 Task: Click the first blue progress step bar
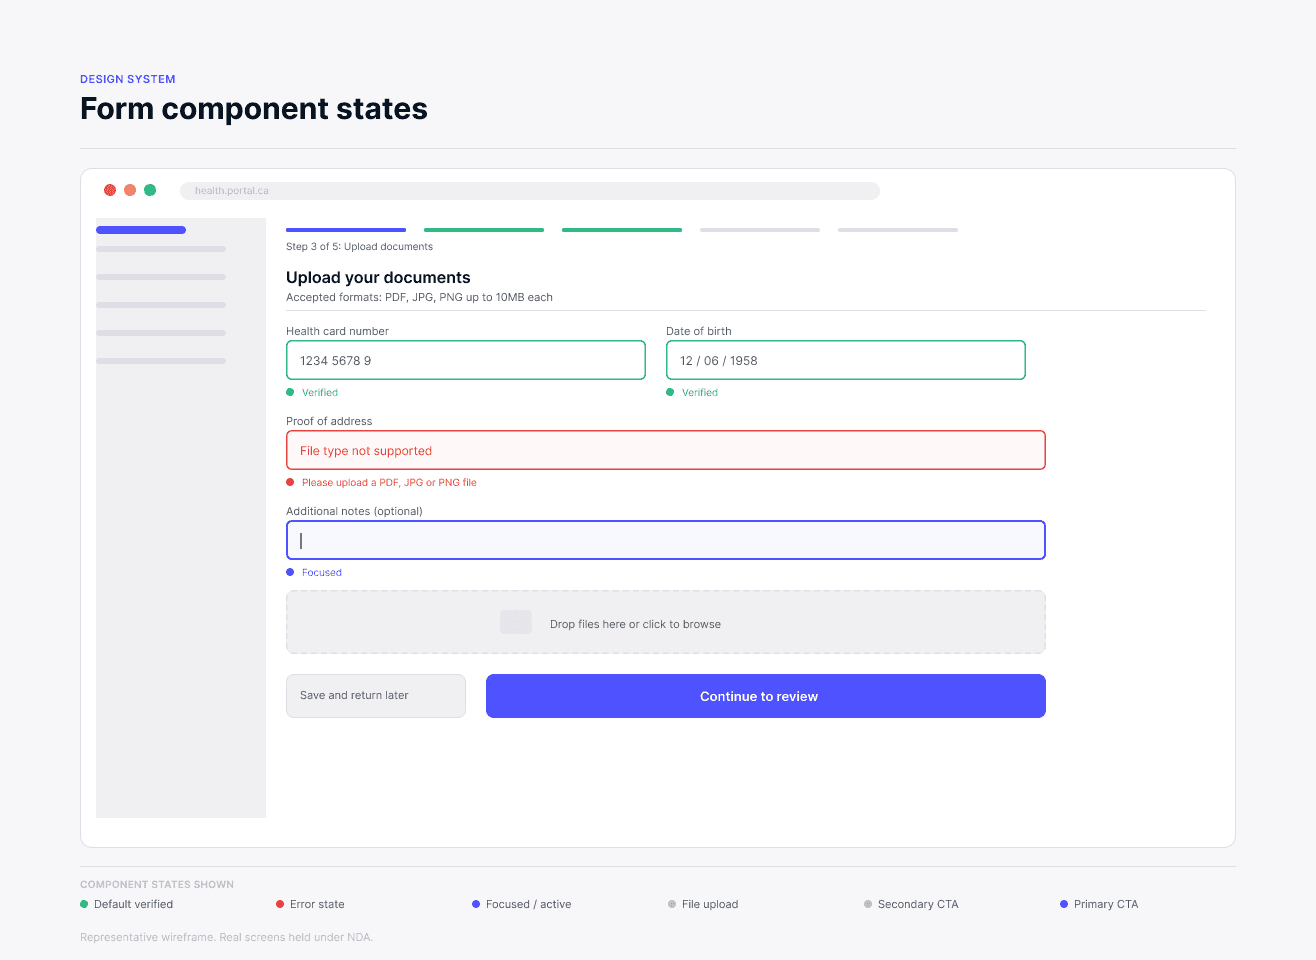(x=346, y=230)
